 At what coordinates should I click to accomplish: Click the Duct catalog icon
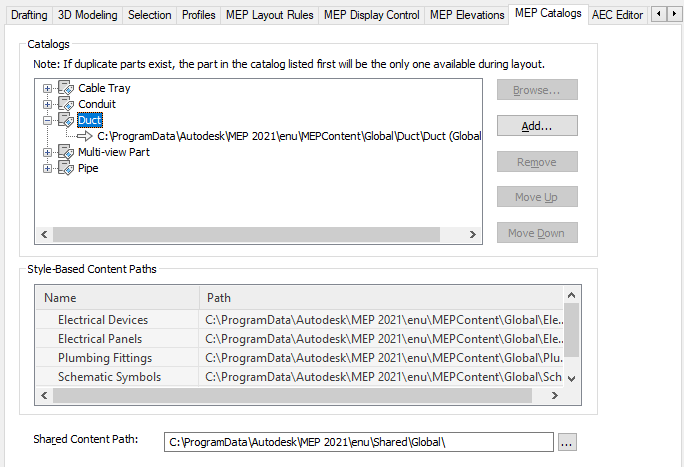coord(66,121)
